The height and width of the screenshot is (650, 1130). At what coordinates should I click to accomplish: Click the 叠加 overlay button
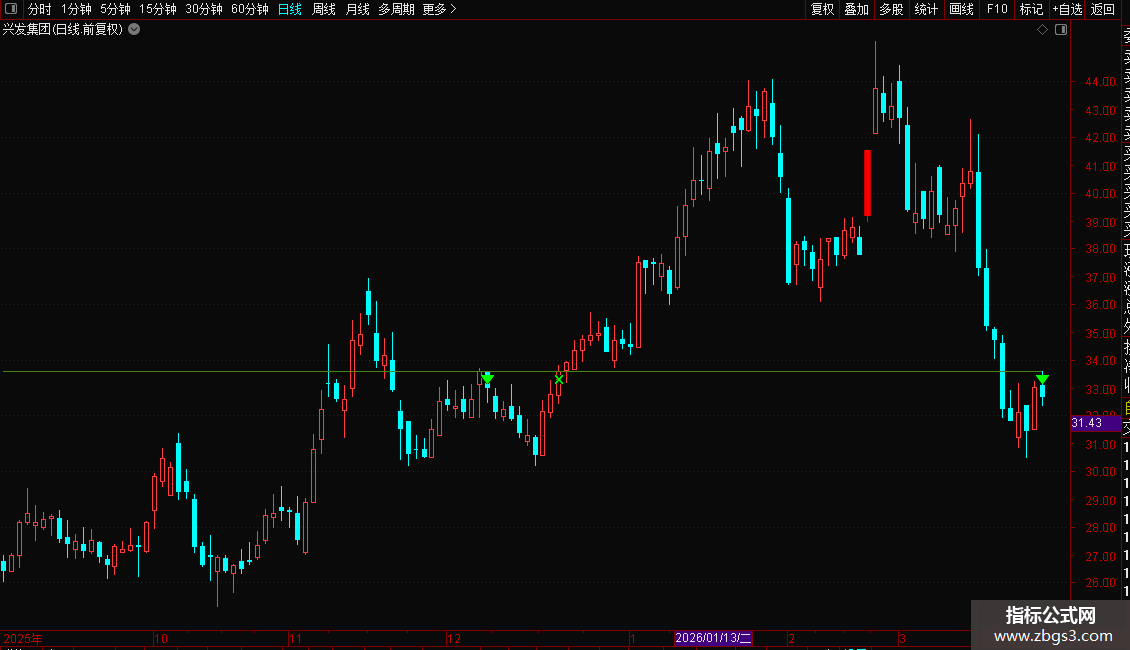click(857, 9)
